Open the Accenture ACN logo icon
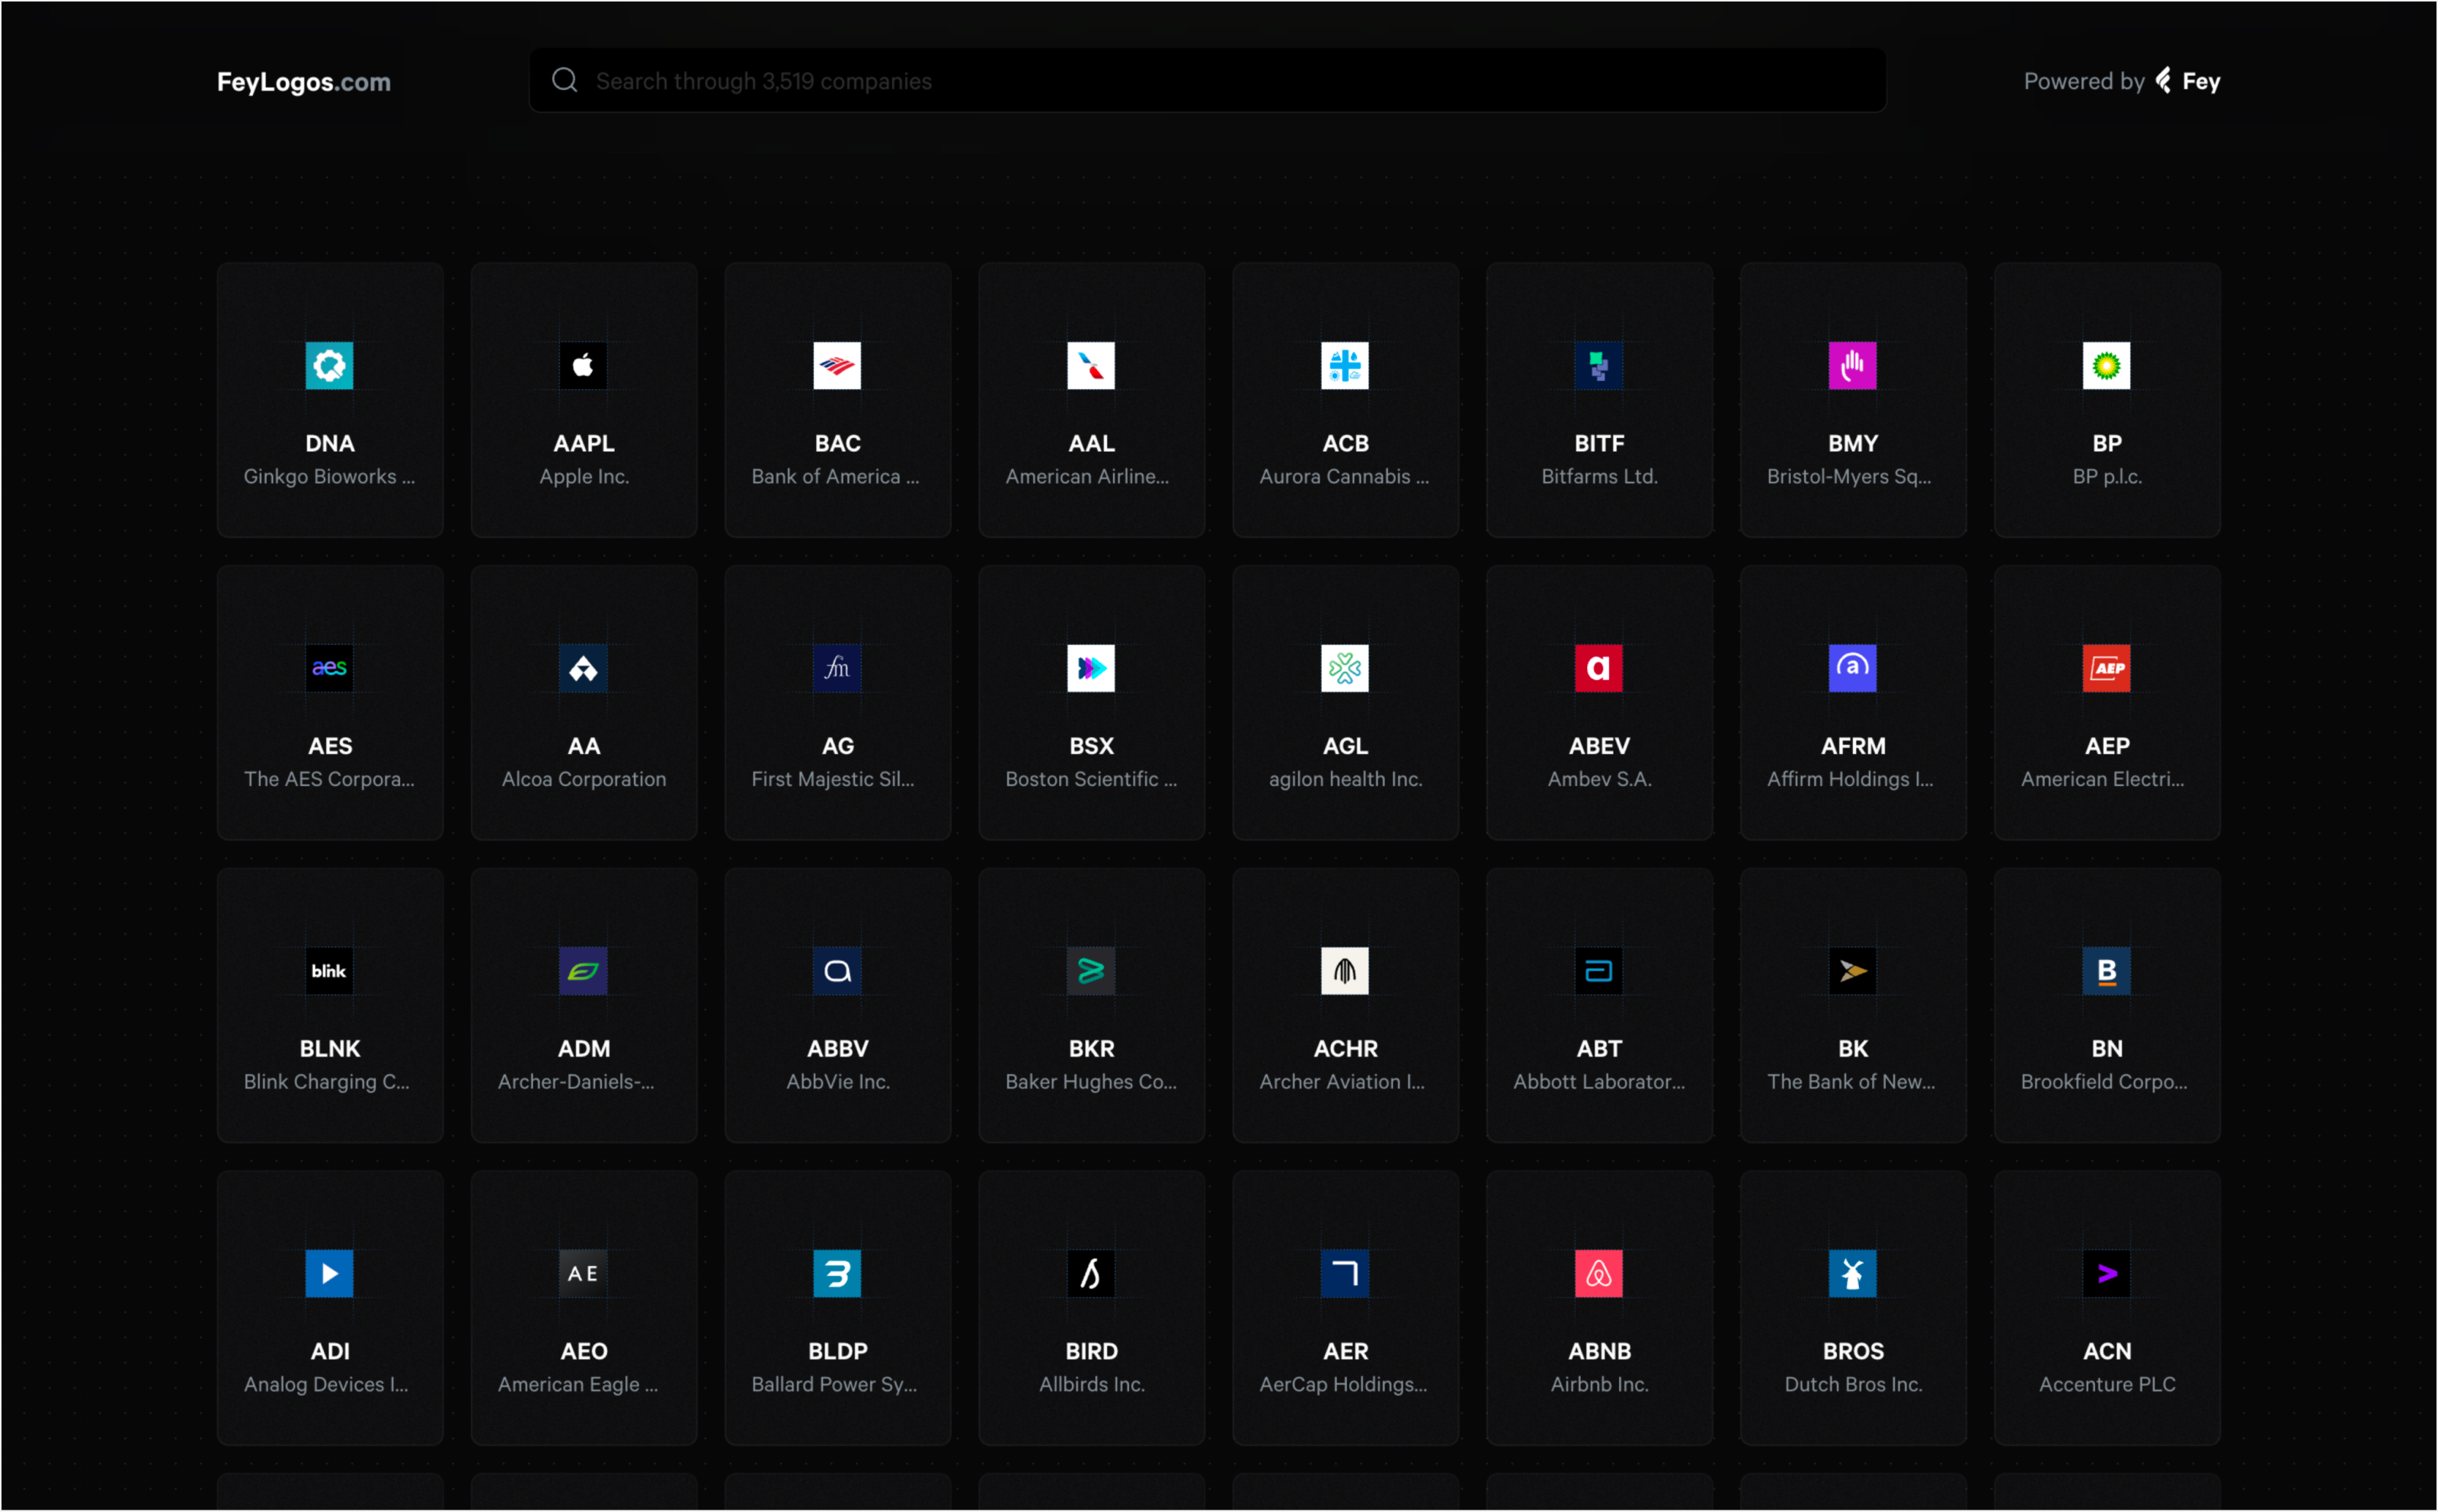Image resolution: width=2438 pixels, height=1512 pixels. 2107,1273
